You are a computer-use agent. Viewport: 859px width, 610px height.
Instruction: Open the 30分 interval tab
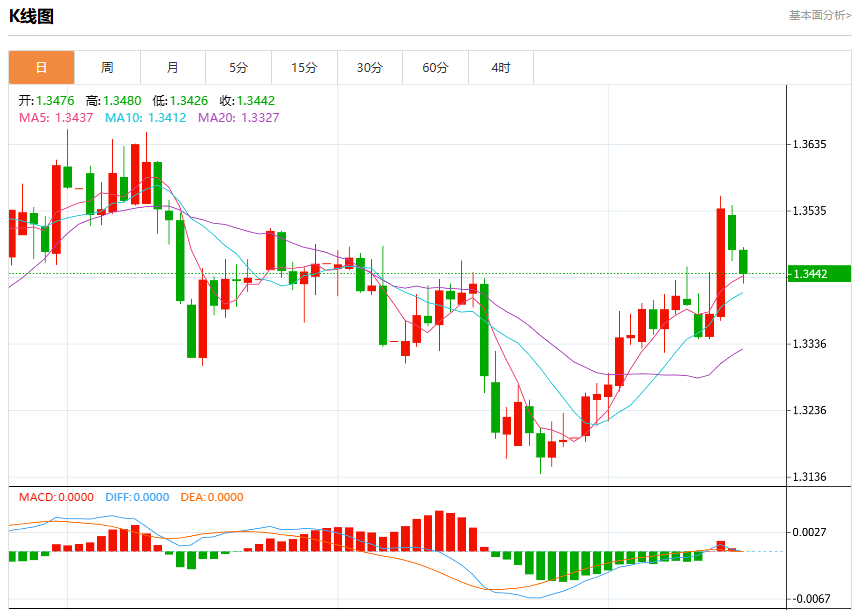click(370, 67)
